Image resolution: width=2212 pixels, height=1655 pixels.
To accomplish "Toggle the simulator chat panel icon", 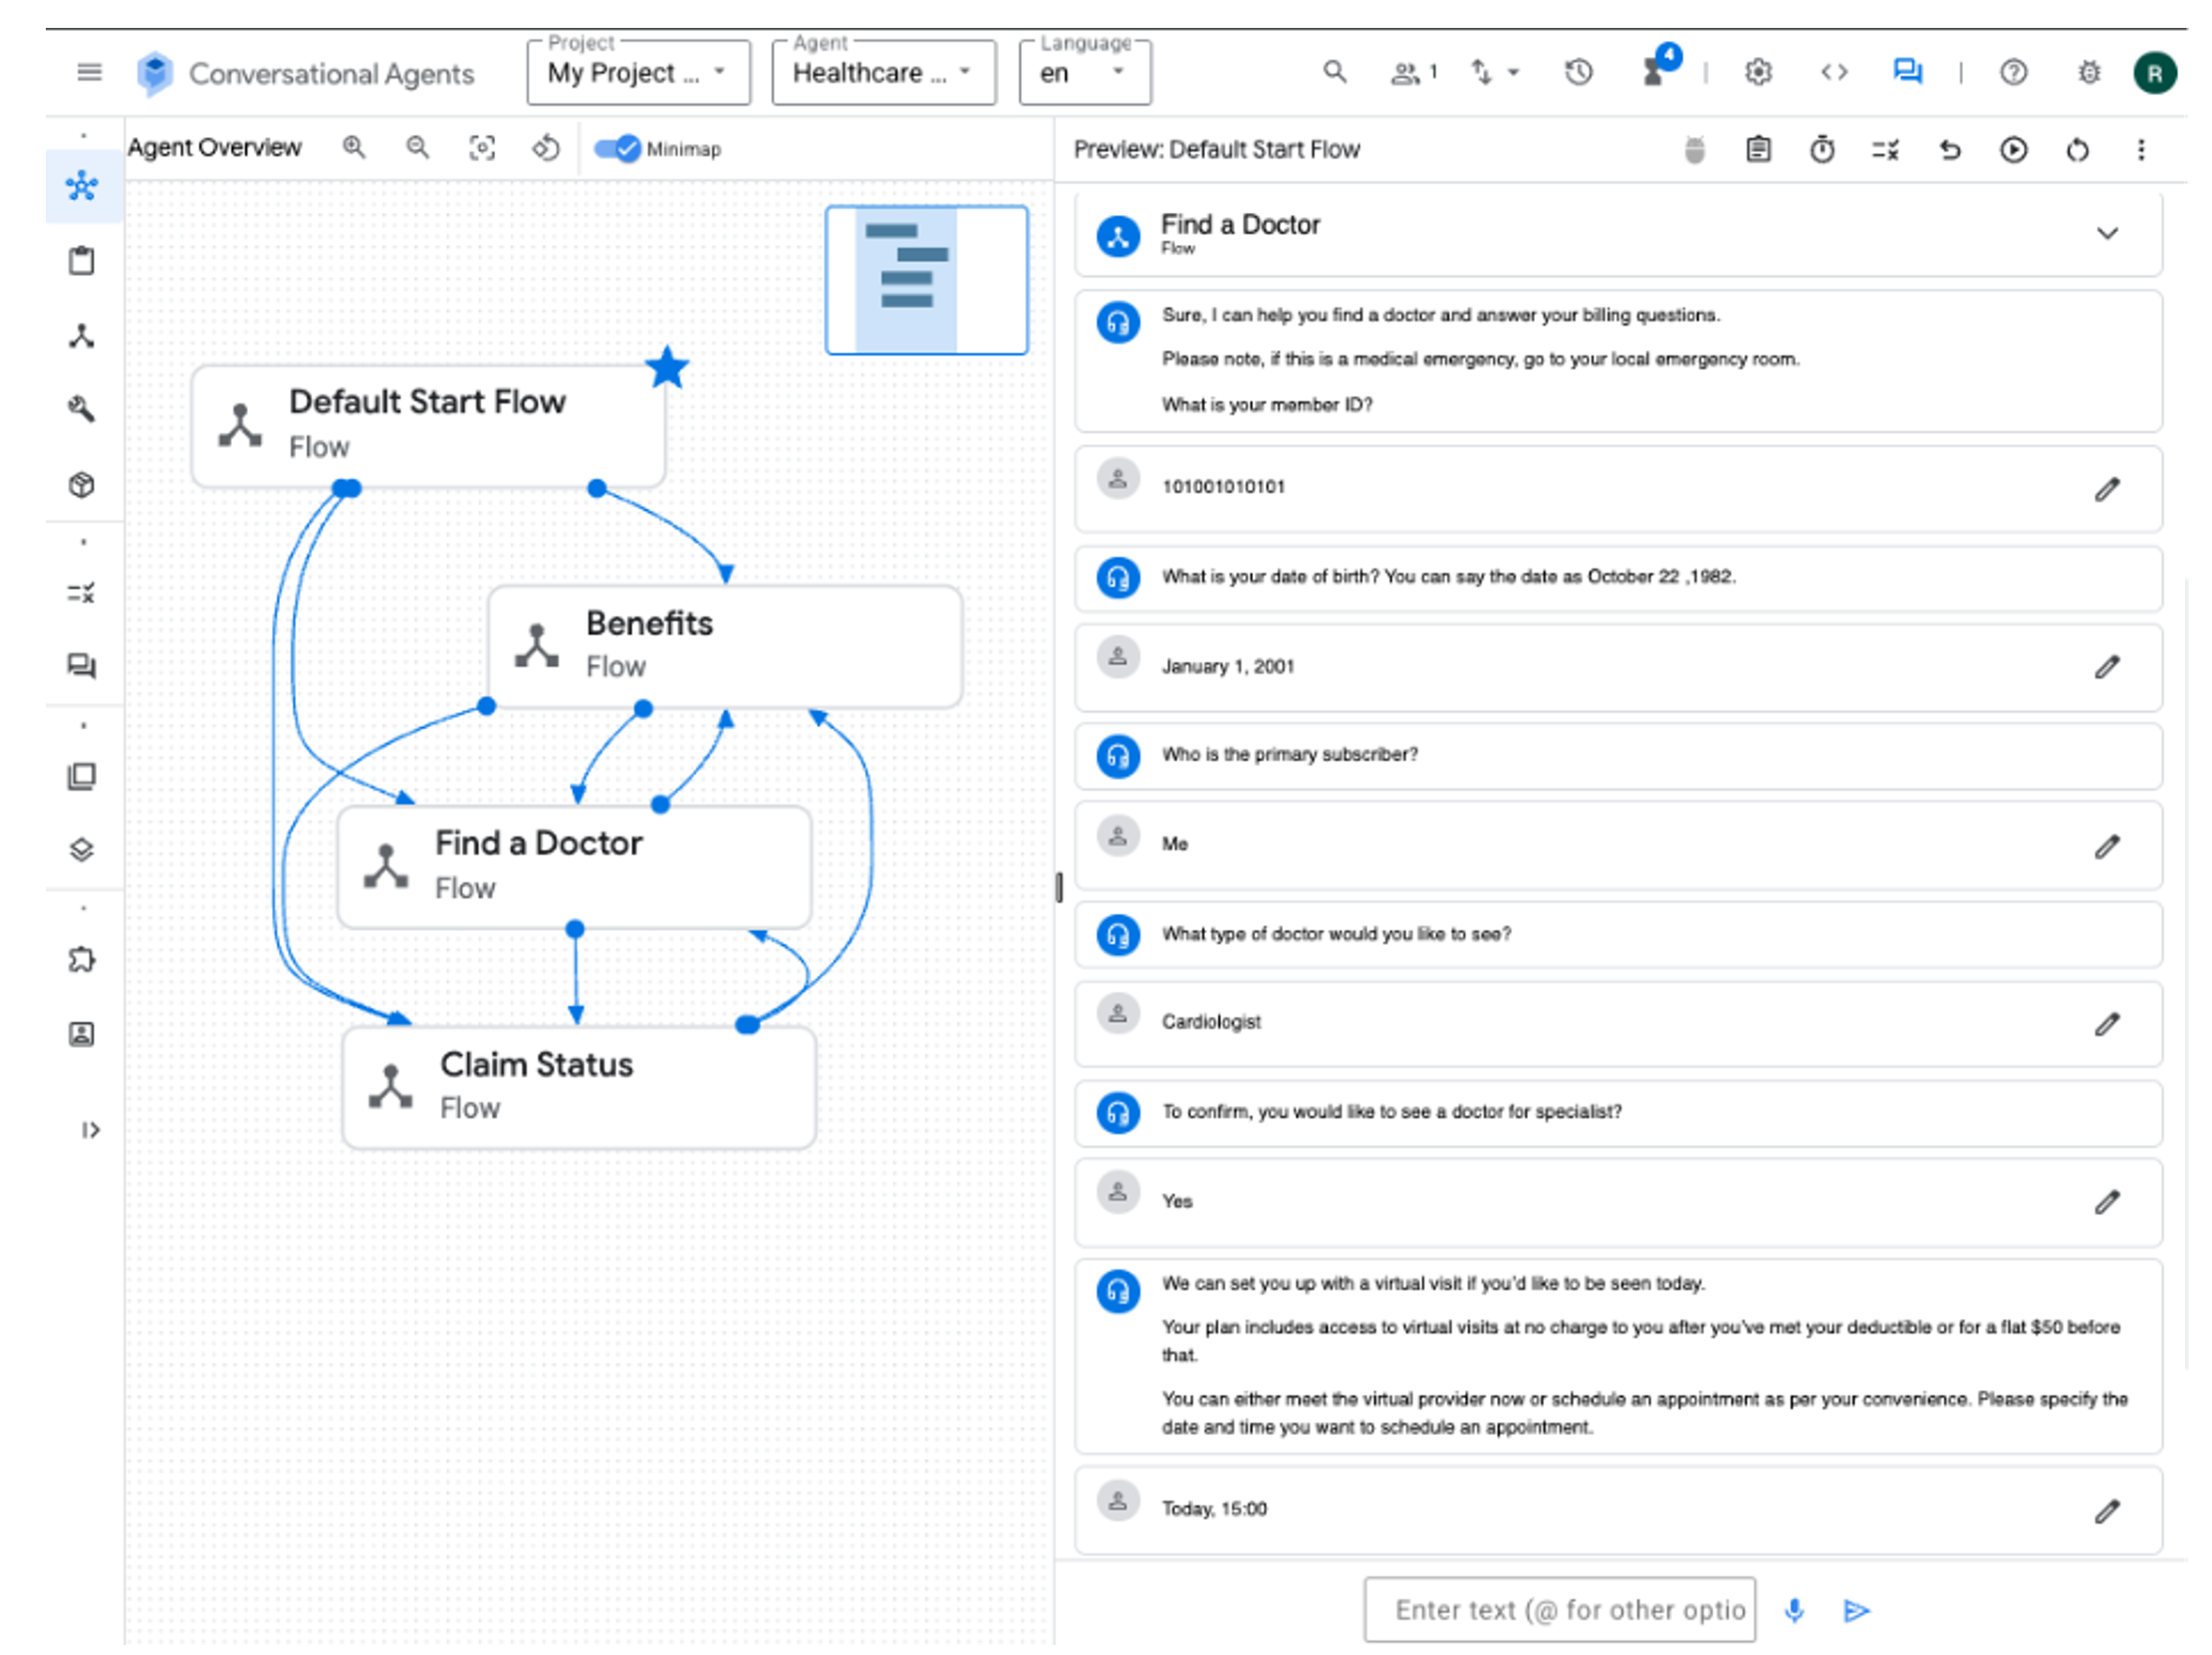I will coord(1907,72).
